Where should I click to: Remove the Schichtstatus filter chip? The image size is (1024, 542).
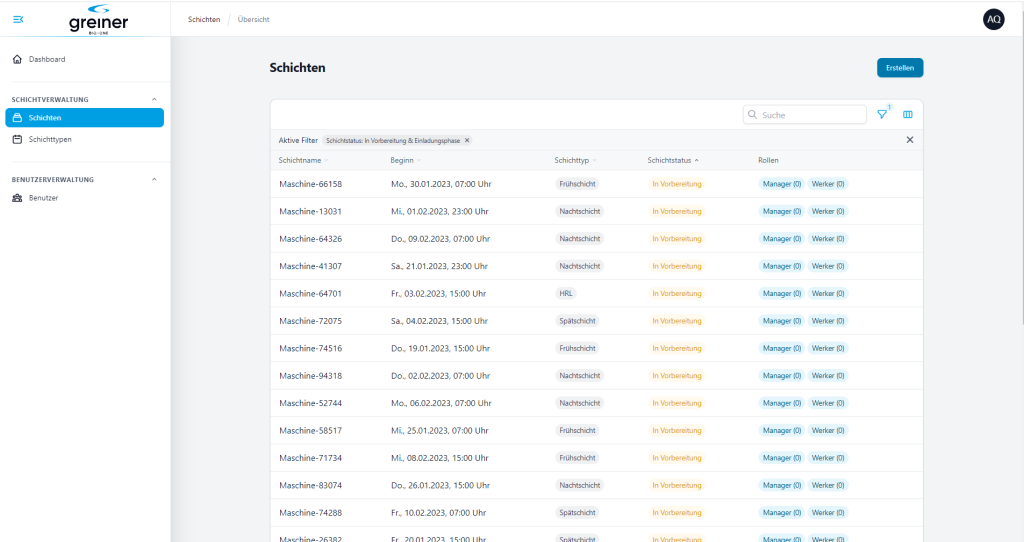tap(467, 141)
